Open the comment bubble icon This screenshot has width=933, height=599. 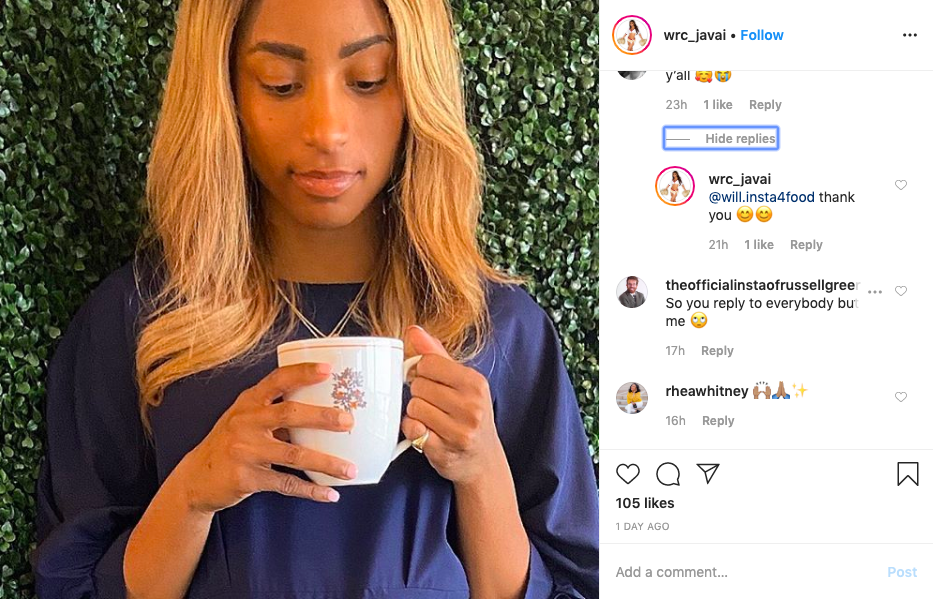coord(668,474)
